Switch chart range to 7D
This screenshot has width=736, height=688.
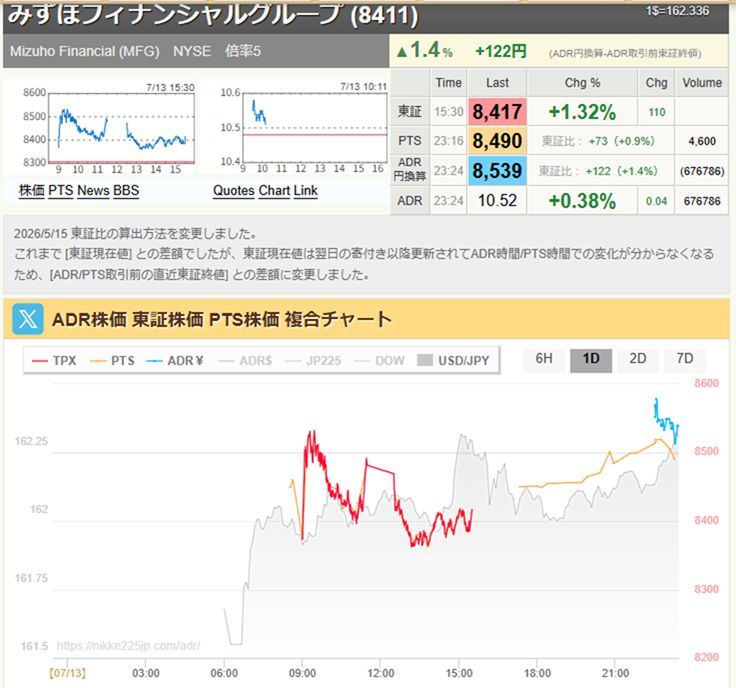point(684,359)
